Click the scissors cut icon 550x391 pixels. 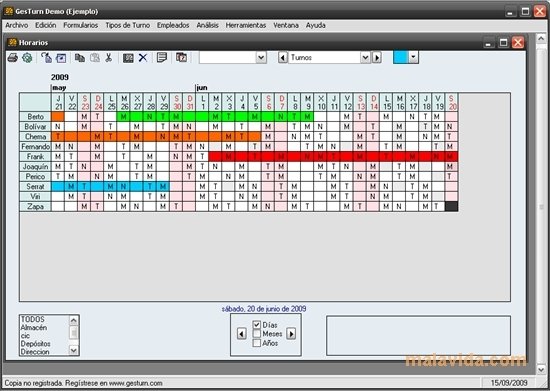[109, 58]
